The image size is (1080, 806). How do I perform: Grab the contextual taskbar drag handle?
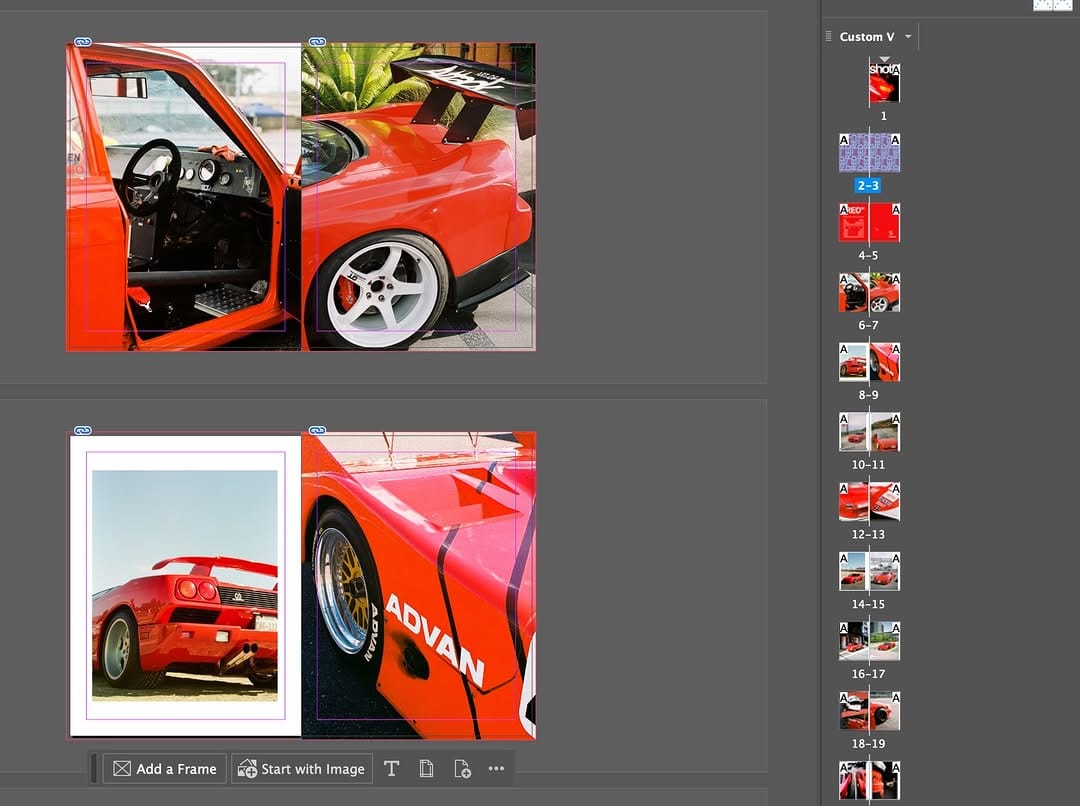click(94, 769)
